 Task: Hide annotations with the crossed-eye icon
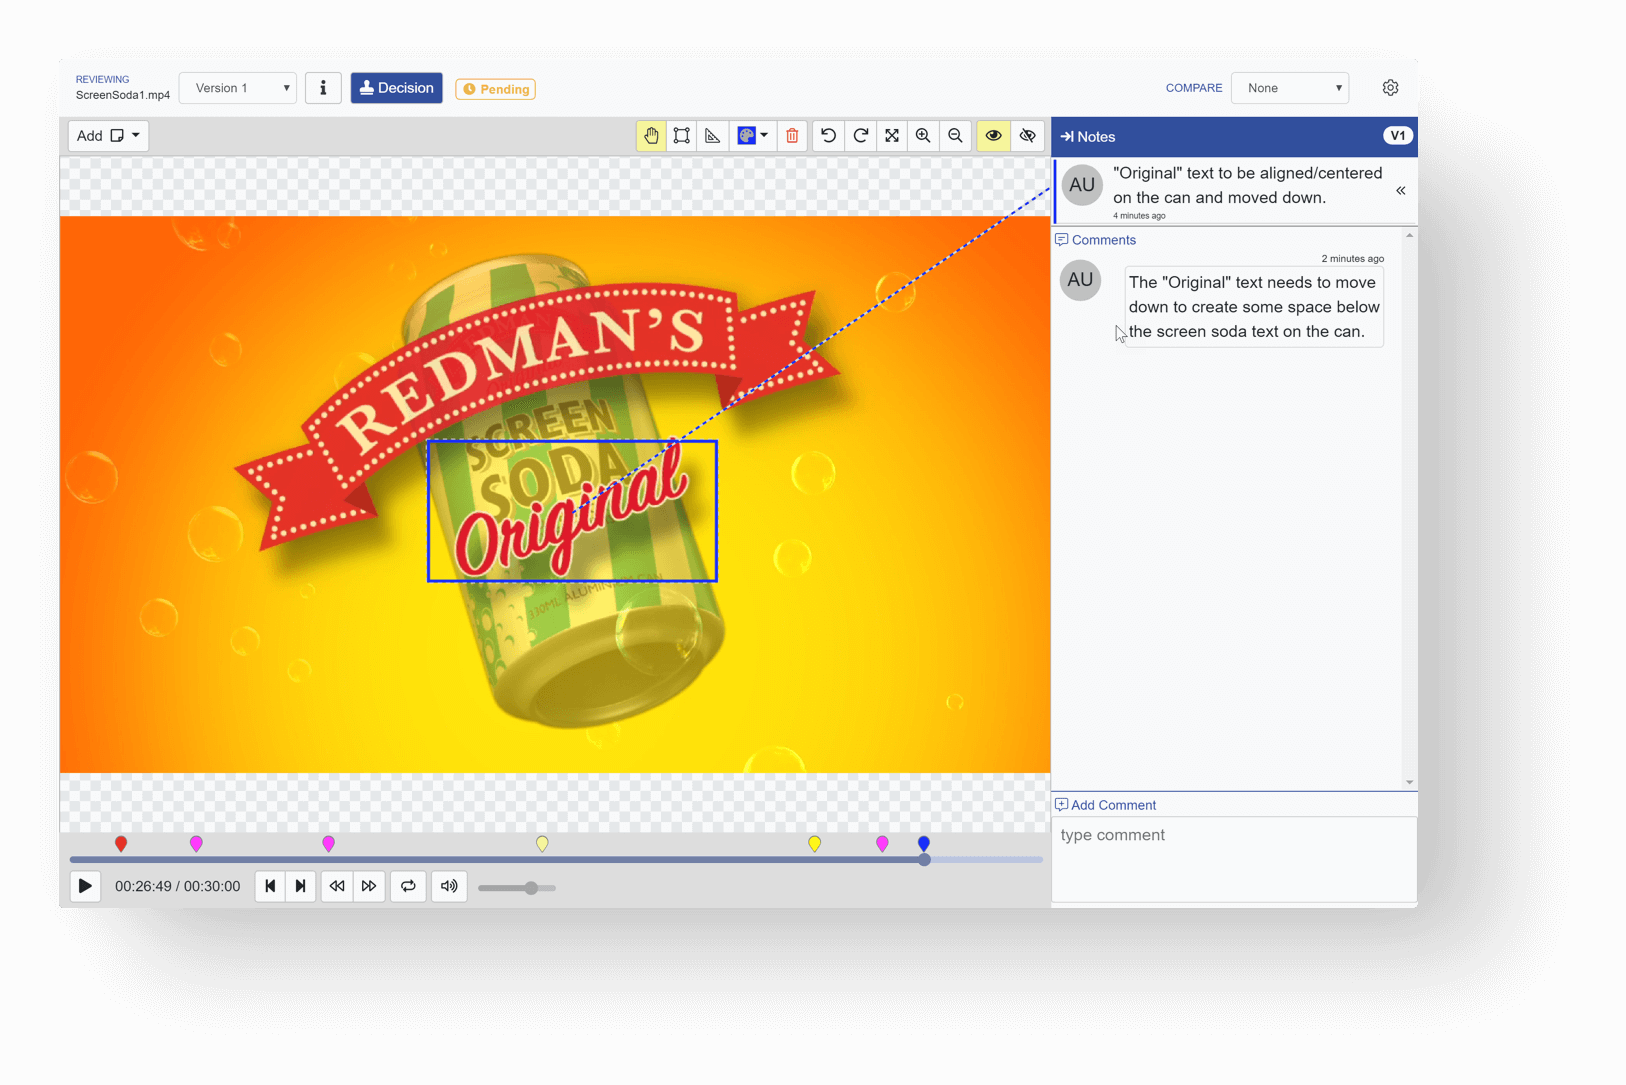click(1028, 136)
